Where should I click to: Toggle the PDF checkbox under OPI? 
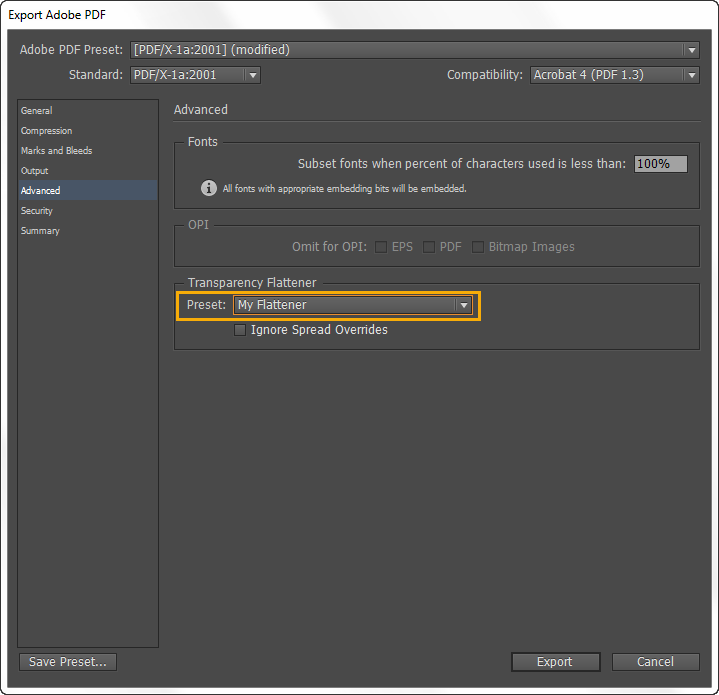coord(429,247)
